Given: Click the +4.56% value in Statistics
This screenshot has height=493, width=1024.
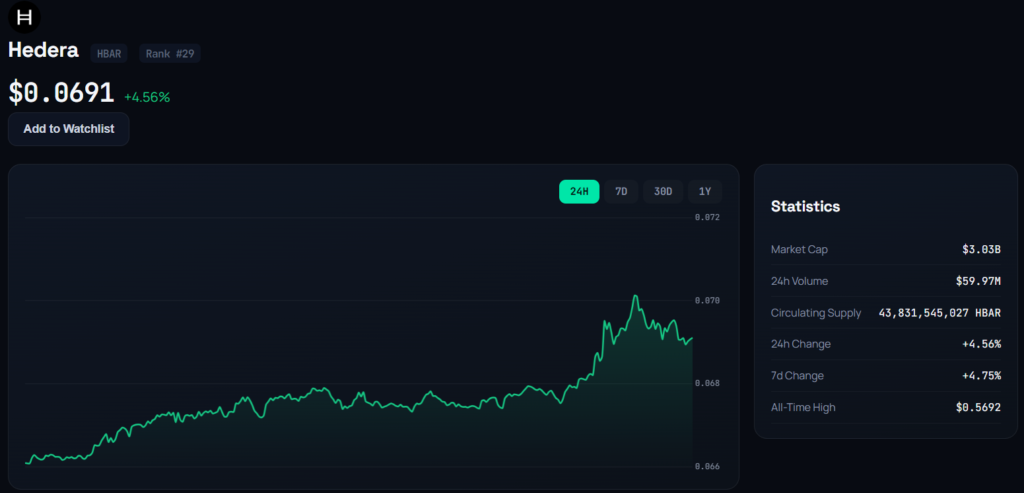Looking at the screenshot, I should [981, 344].
